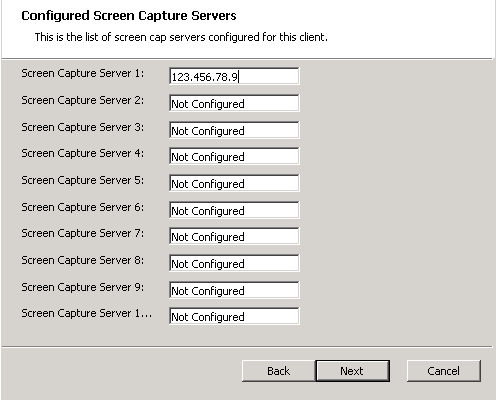Focus the Screen Capture Server 1 field
496x400 pixels.
pos(234,76)
